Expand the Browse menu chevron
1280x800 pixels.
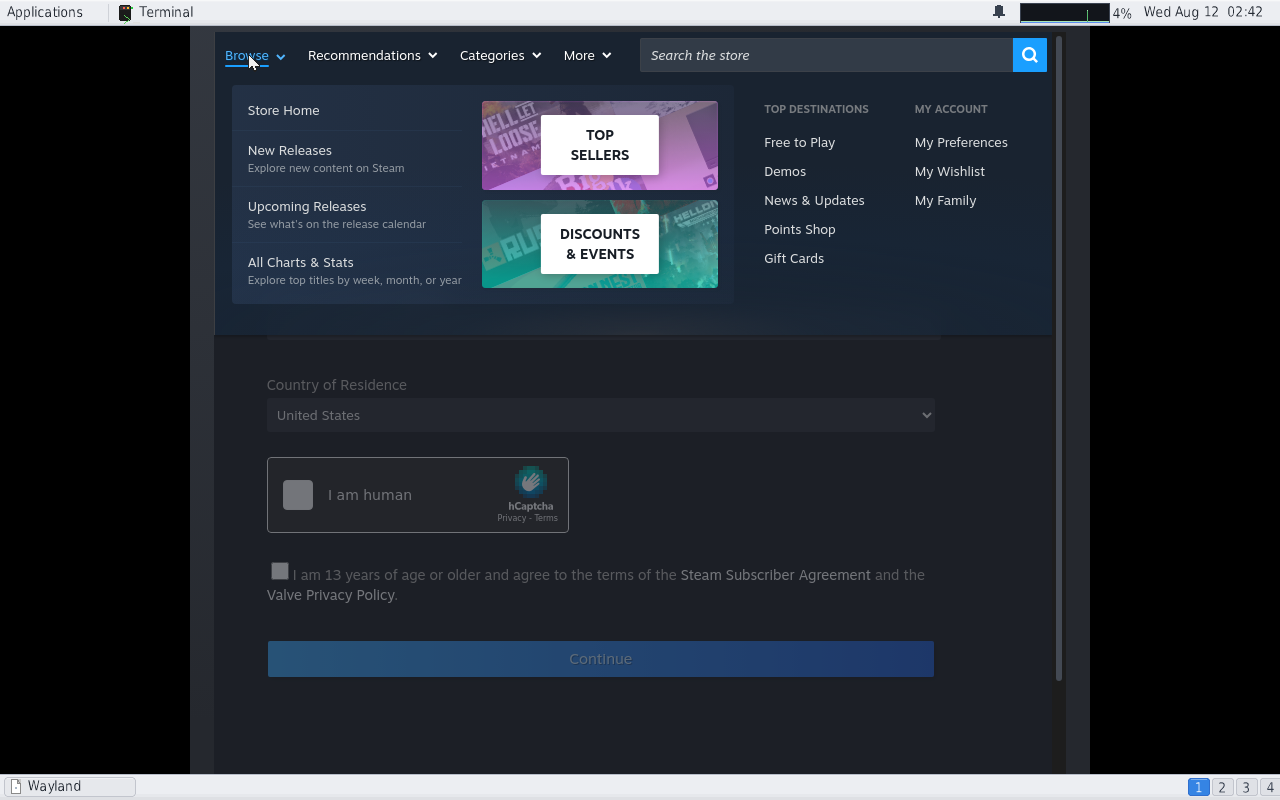(281, 56)
